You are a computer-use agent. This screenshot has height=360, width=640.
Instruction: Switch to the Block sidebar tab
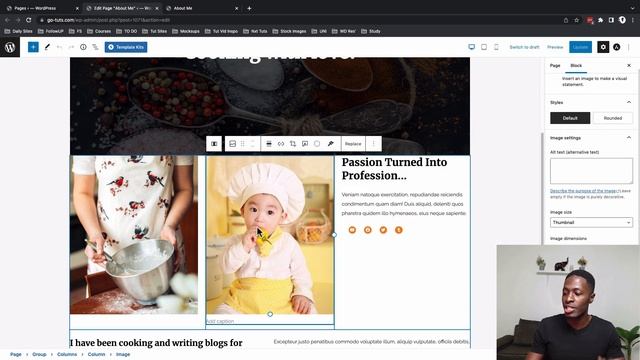click(576, 65)
